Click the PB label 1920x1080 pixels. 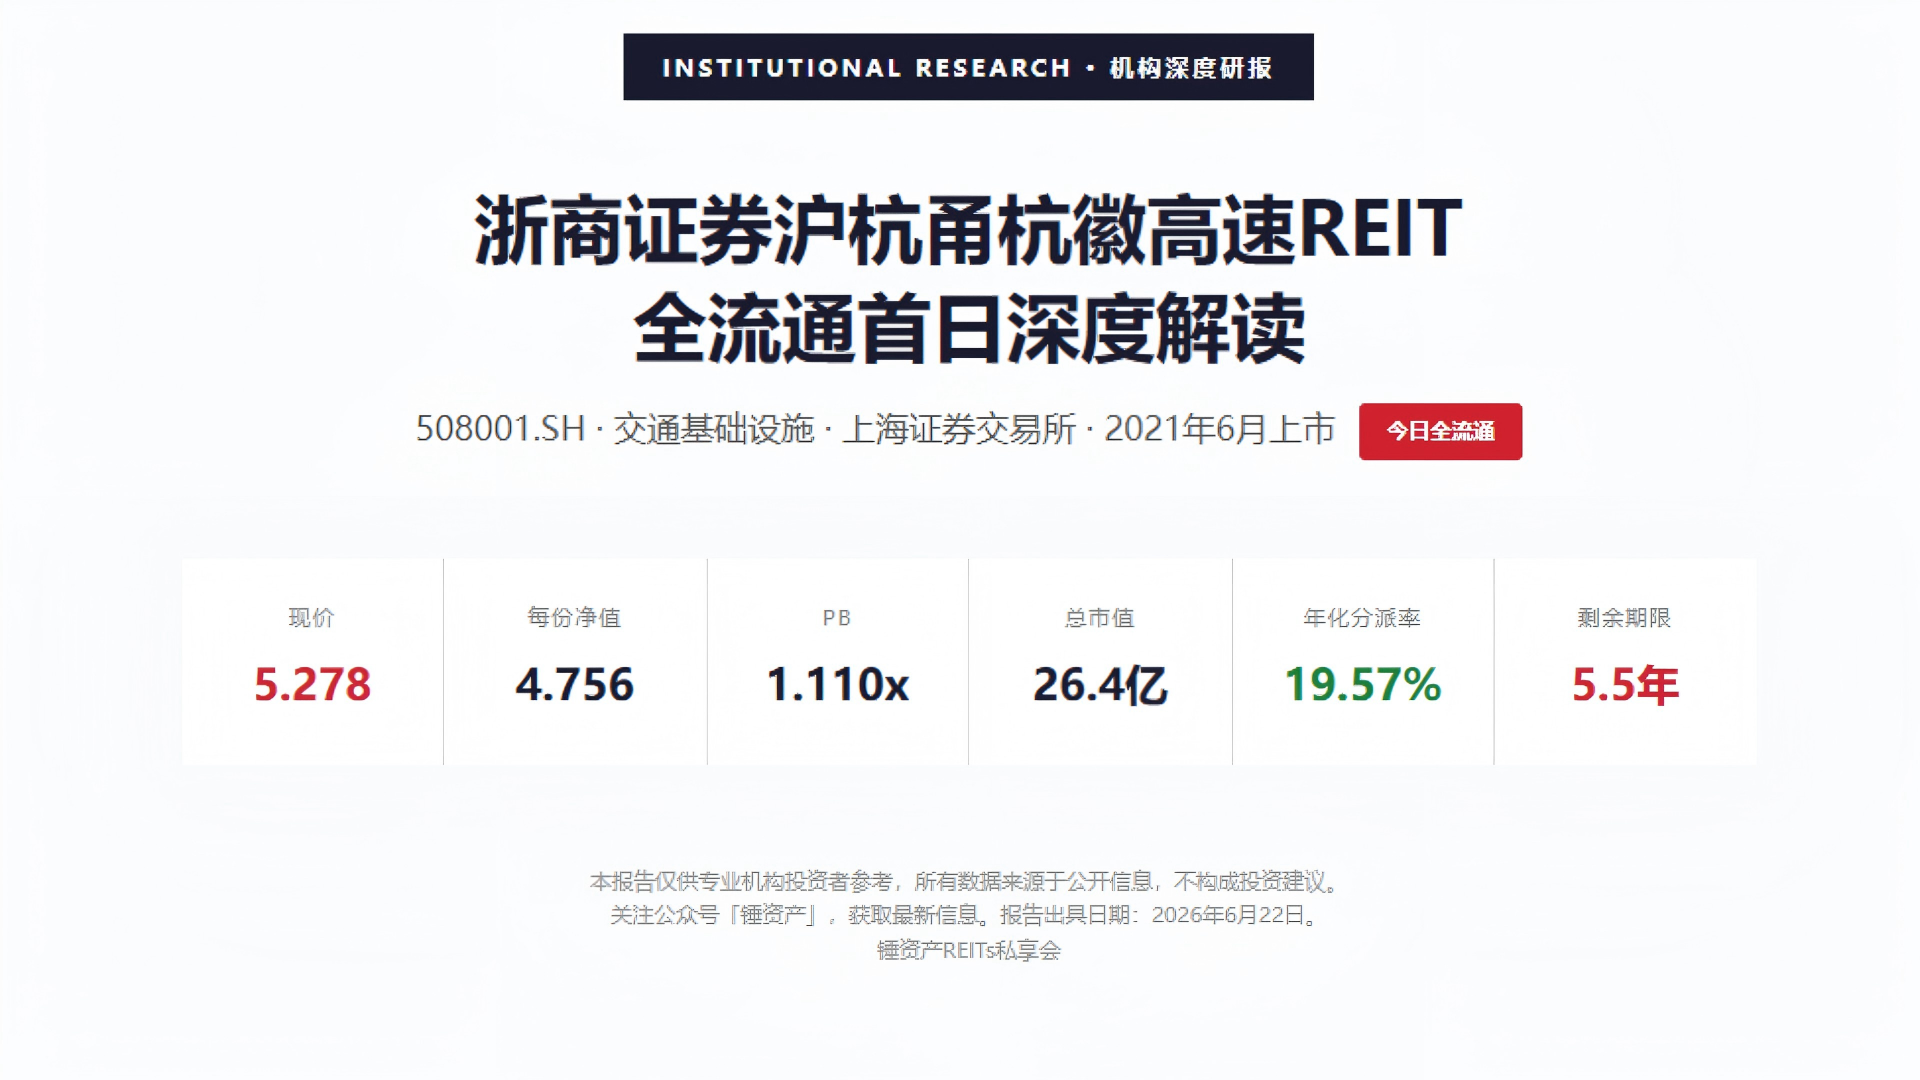pos(837,618)
